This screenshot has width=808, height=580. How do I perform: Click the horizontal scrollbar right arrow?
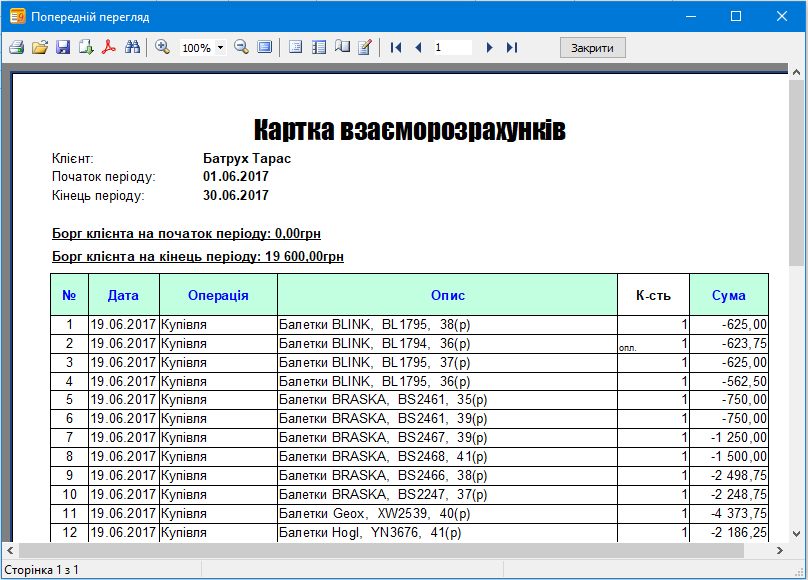(x=782, y=550)
